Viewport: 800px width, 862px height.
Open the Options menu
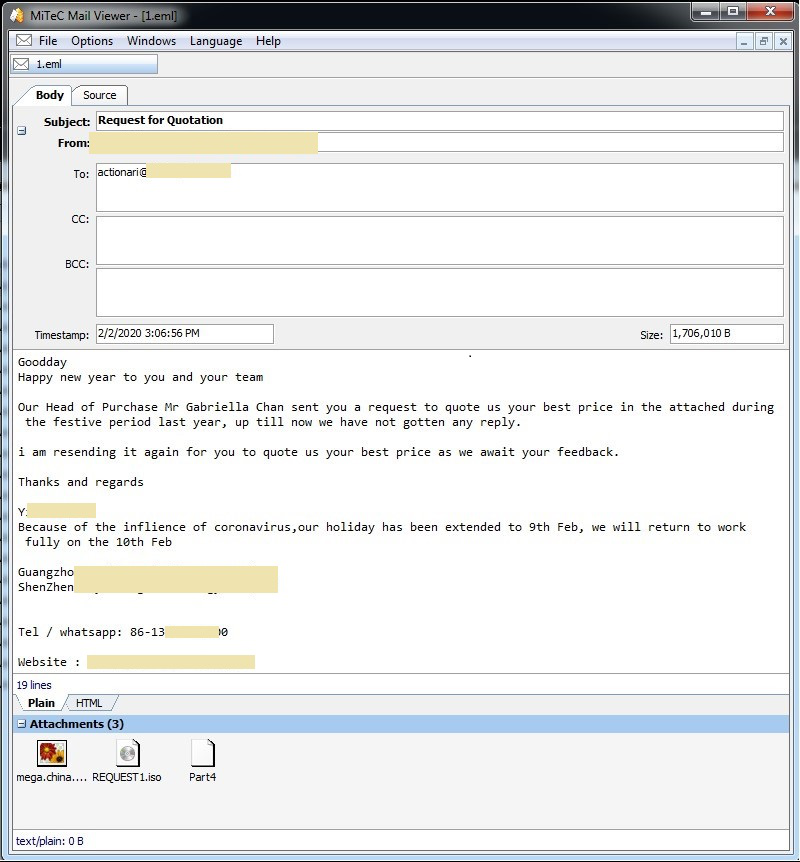coord(92,41)
